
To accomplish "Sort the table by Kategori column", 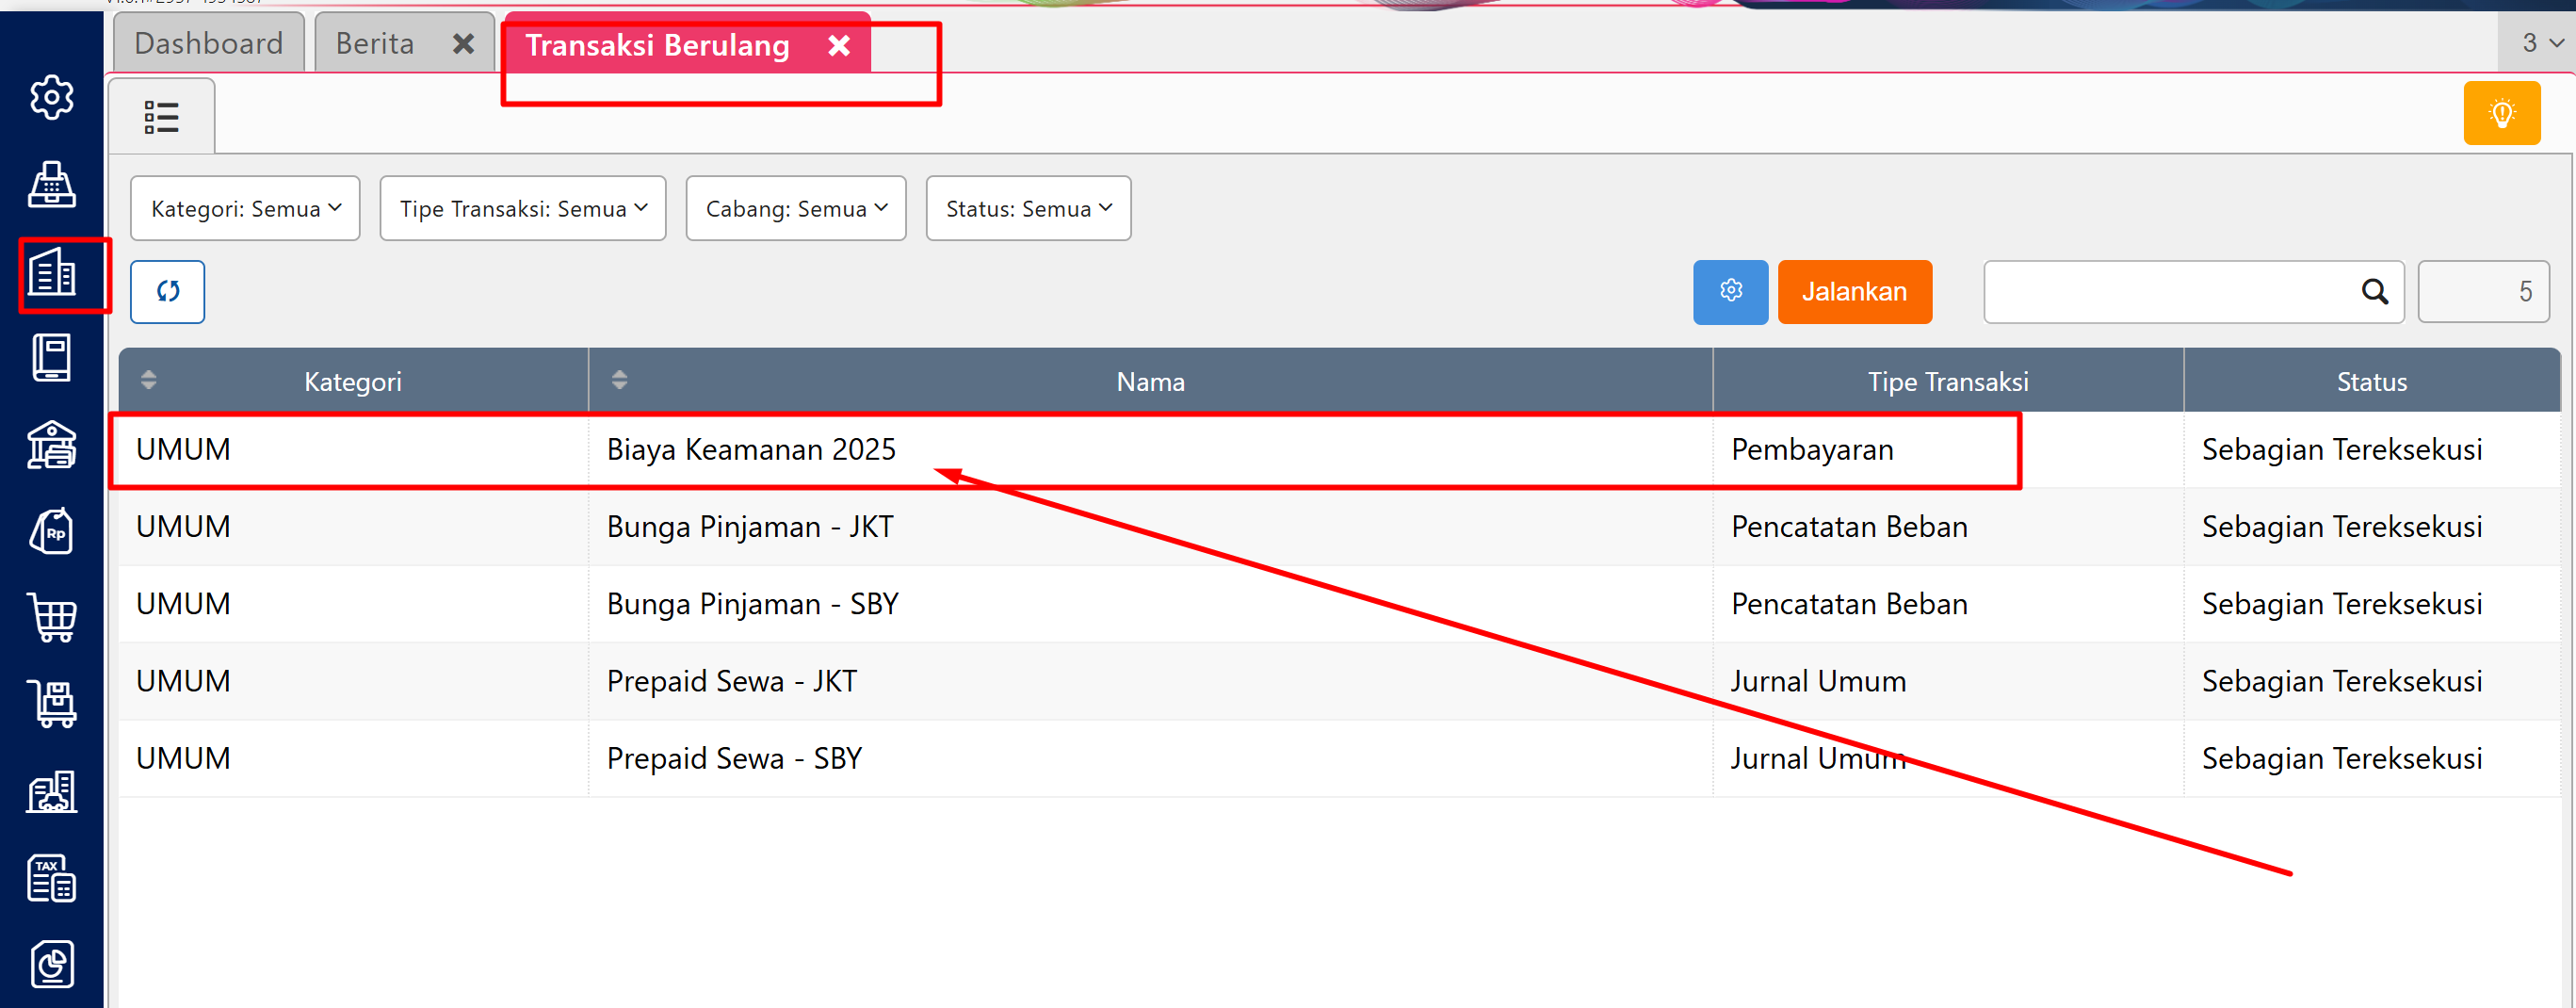I will tap(149, 380).
